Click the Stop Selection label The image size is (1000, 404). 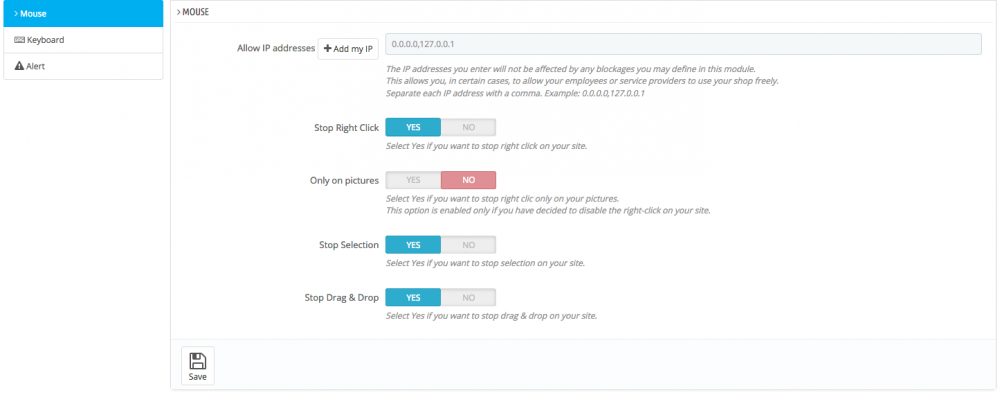(x=349, y=245)
